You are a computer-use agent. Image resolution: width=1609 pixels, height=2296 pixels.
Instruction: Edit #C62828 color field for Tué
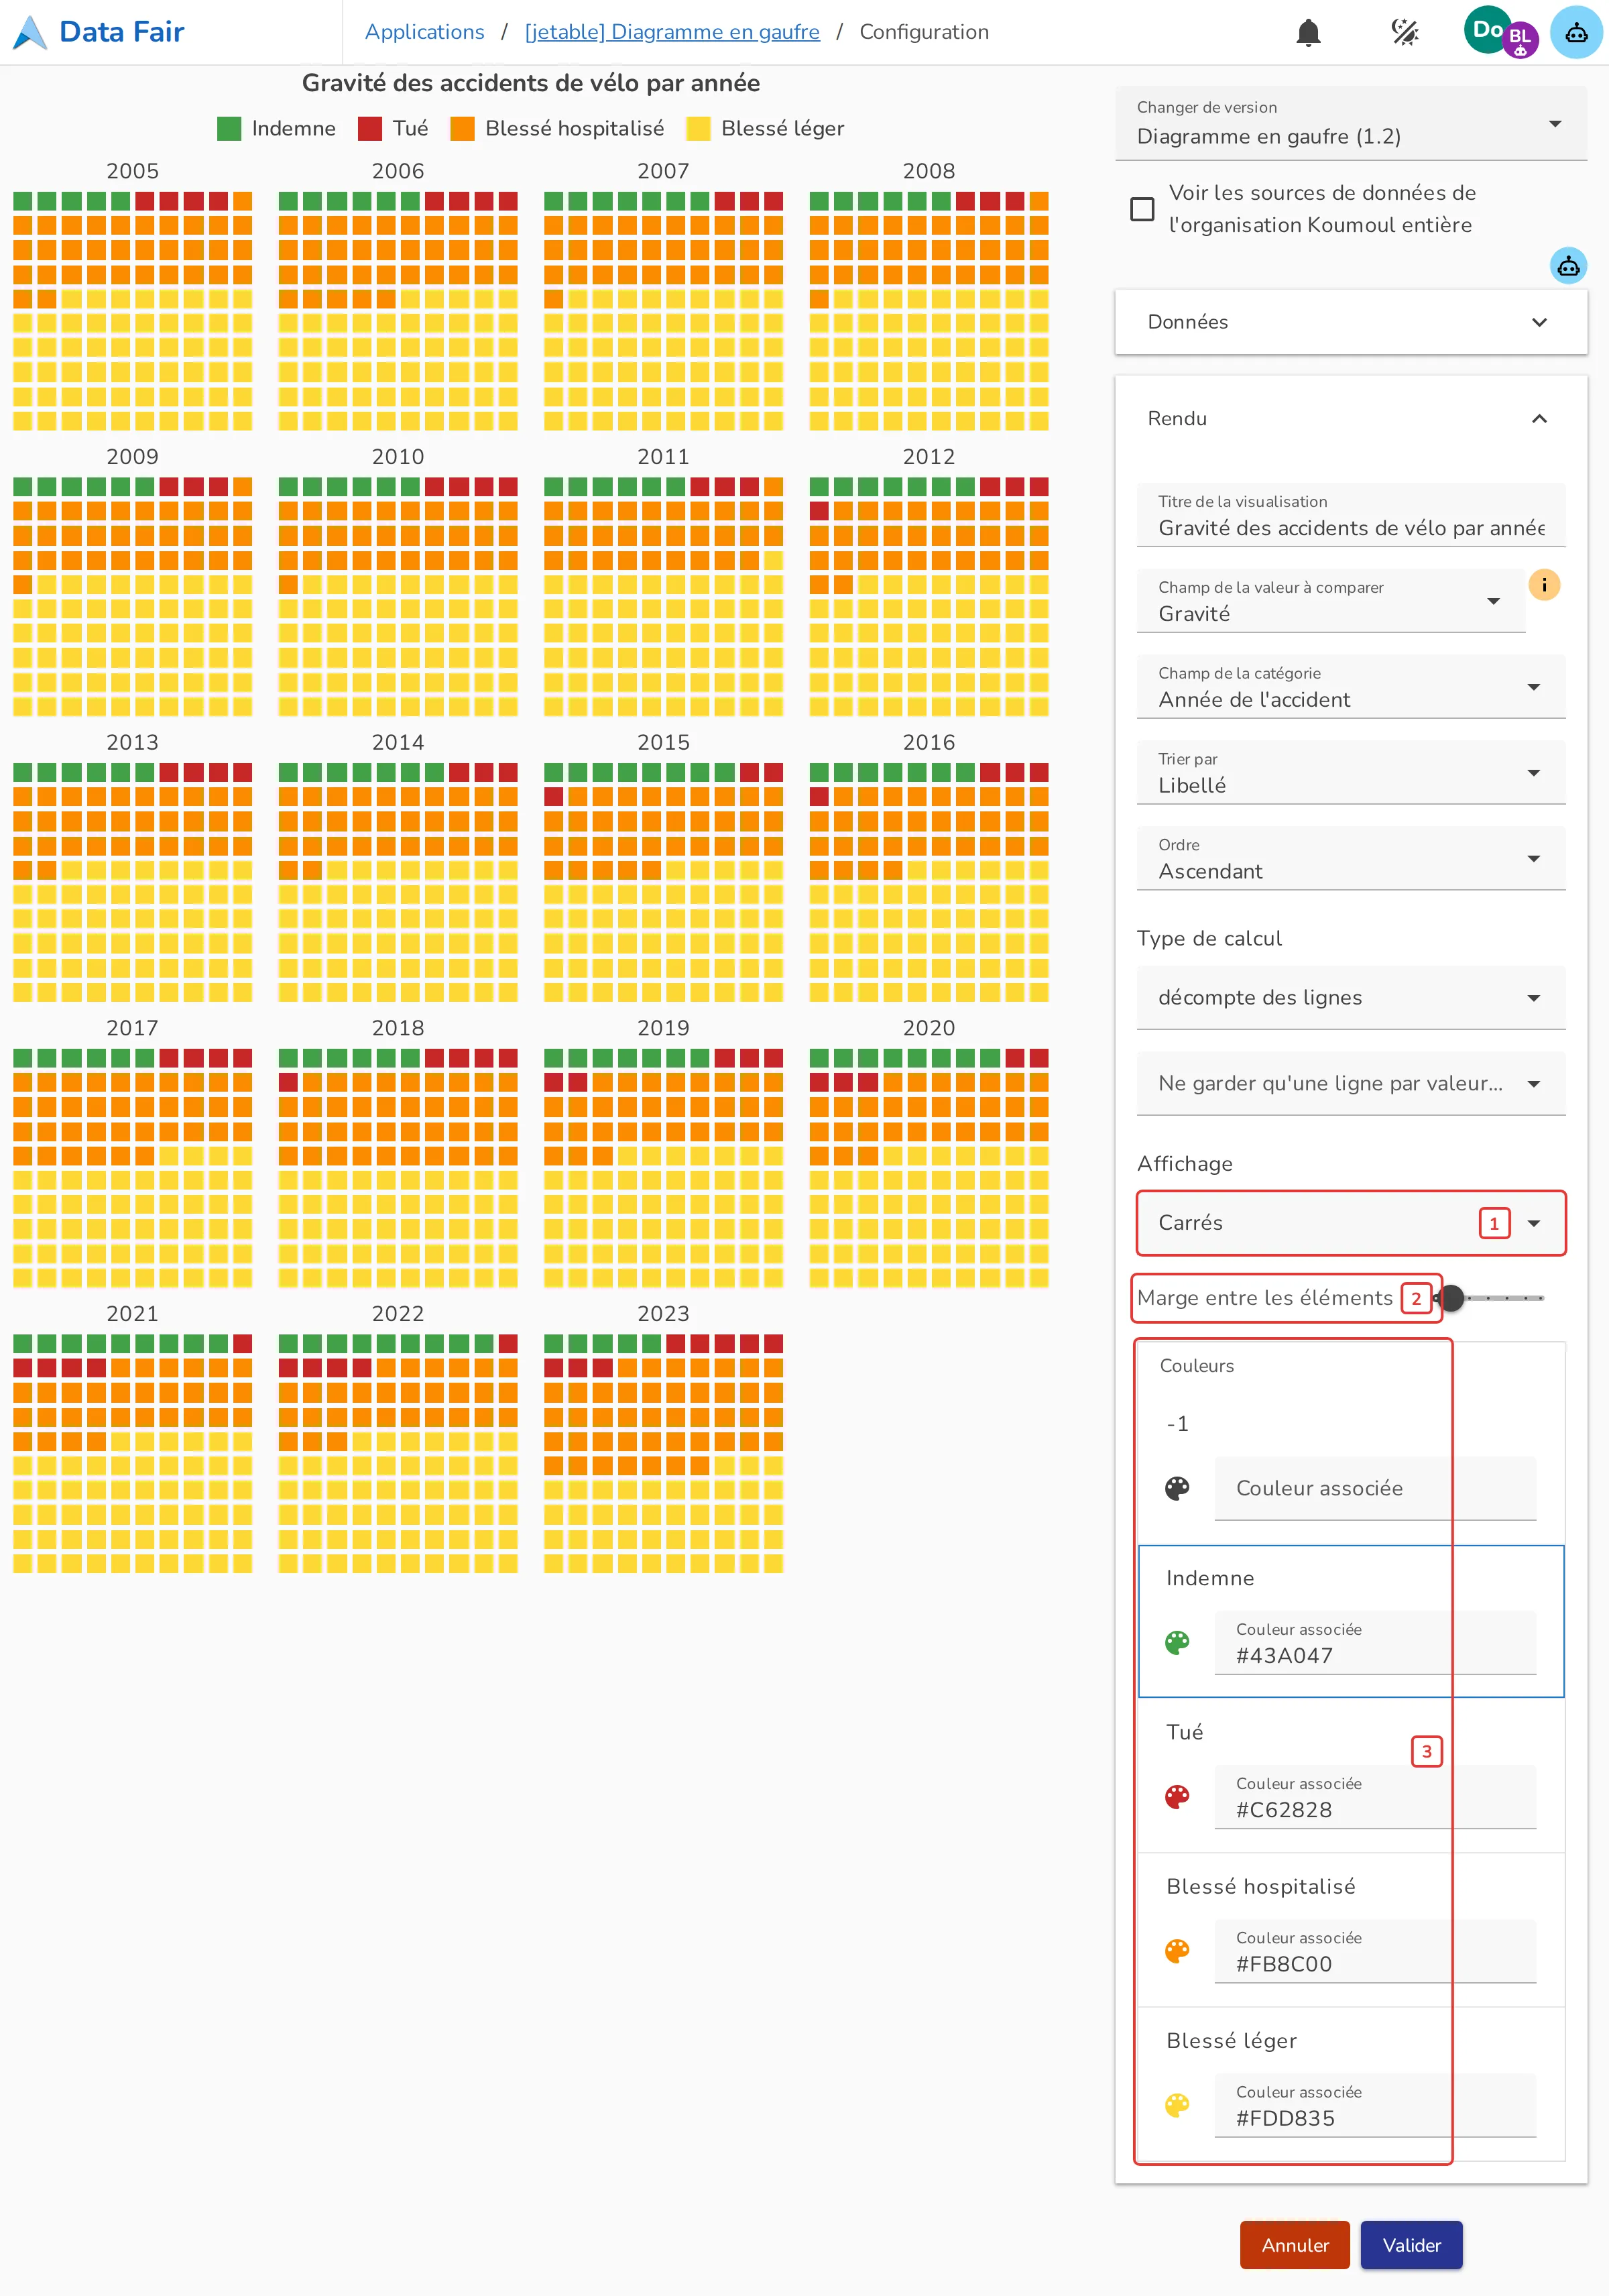click(1375, 1797)
